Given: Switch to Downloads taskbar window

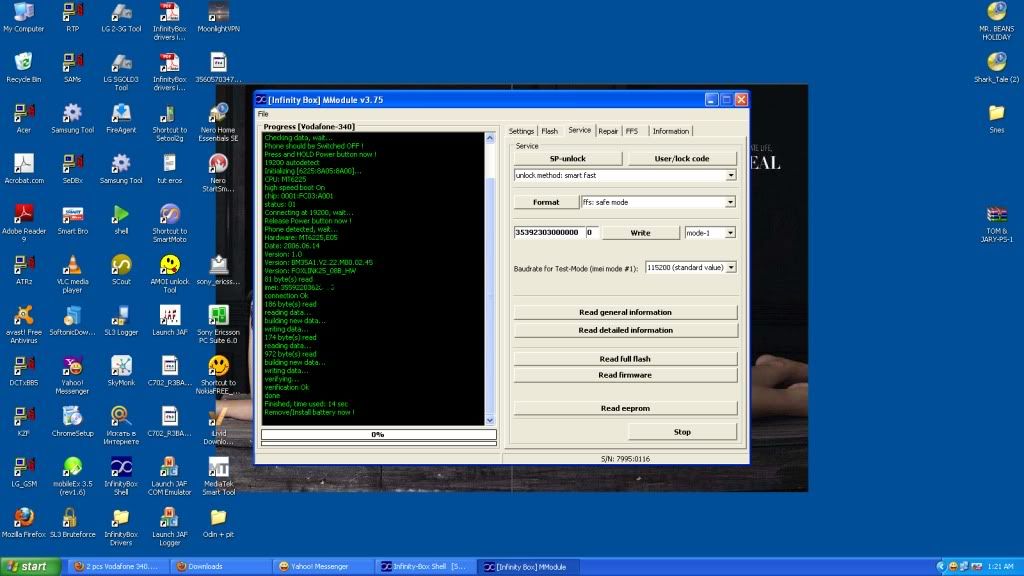Looking at the screenshot, I should click(x=220, y=567).
